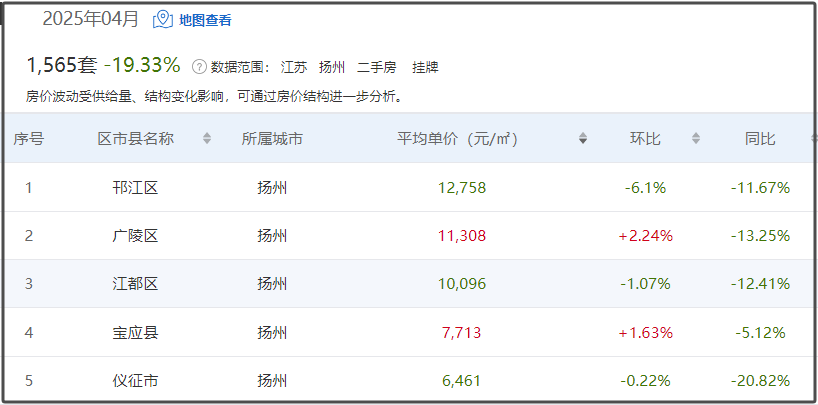Click the -19.33% change figure
The height and width of the screenshot is (405, 818).
(142, 65)
